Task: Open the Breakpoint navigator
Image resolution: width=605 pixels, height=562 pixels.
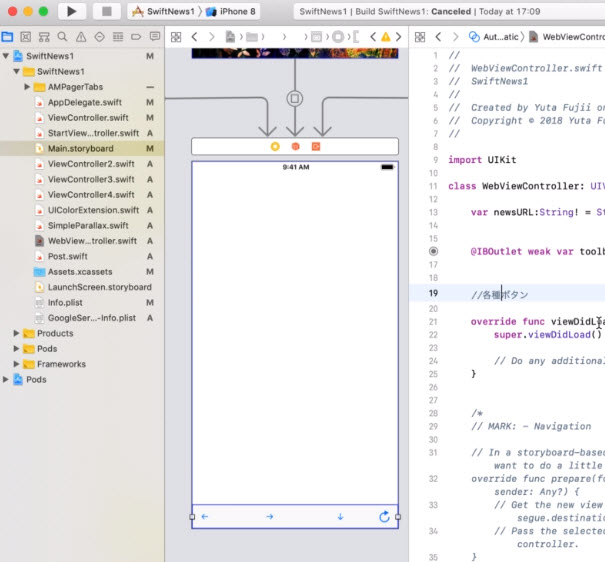Action: (136, 37)
